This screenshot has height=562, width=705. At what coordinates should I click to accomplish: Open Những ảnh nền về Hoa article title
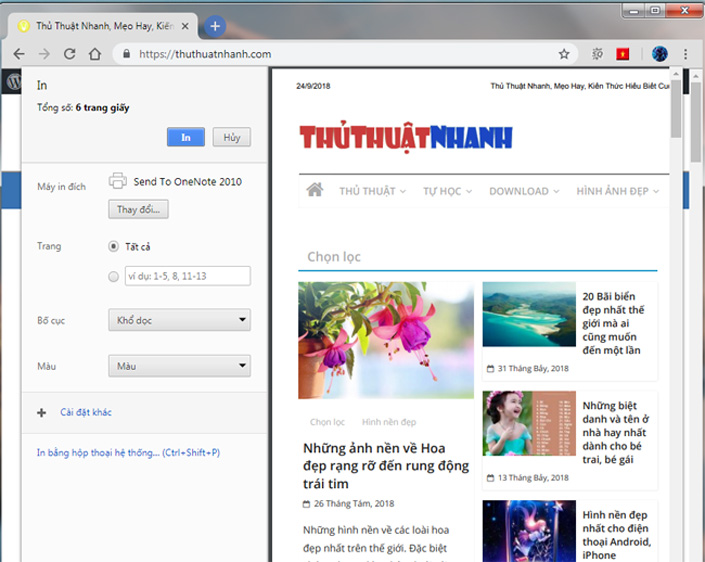coord(386,466)
